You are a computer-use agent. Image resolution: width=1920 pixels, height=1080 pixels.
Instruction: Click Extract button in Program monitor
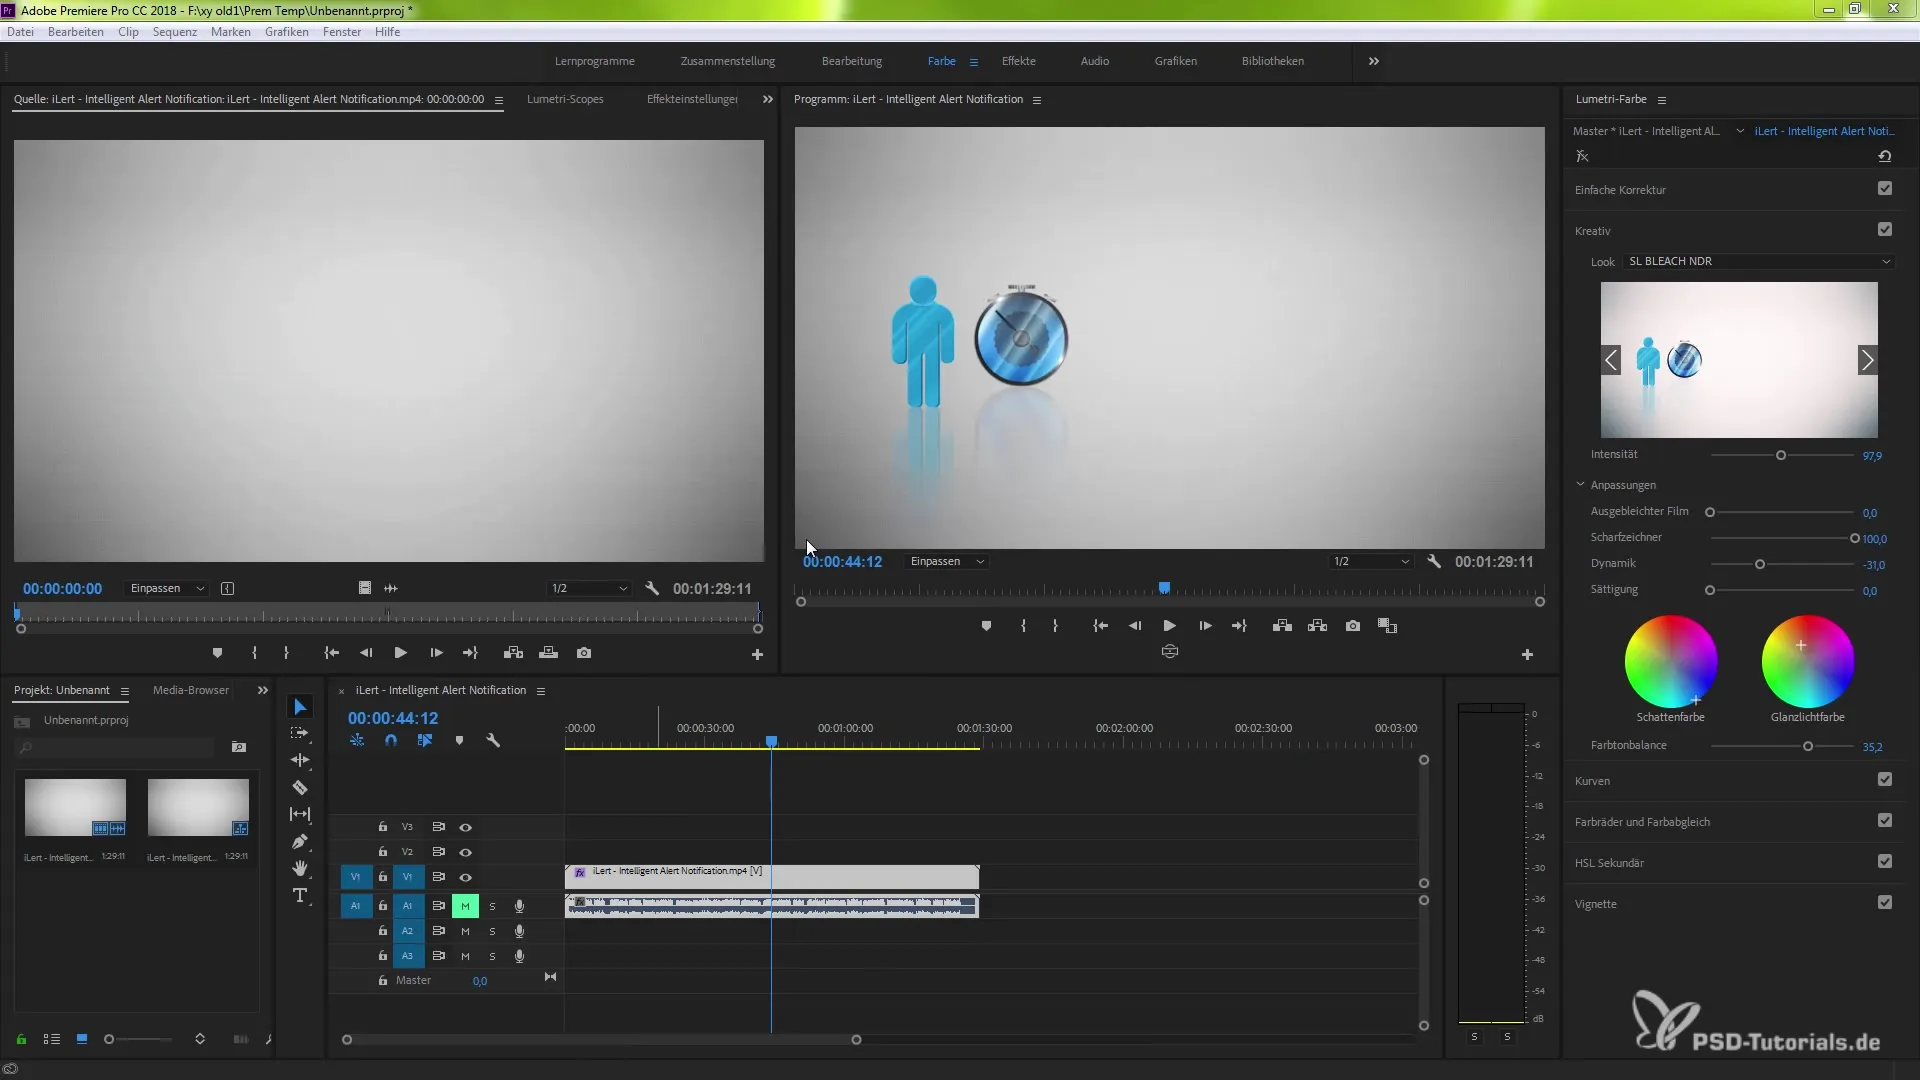(x=1318, y=626)
